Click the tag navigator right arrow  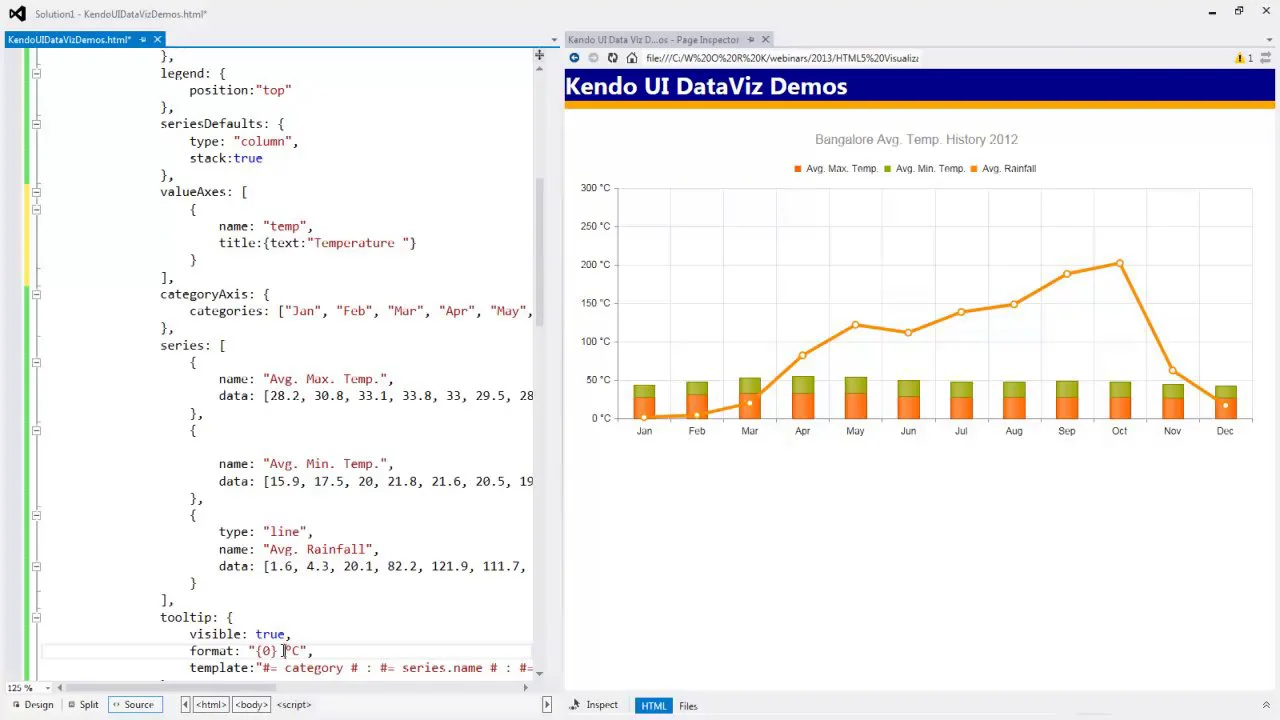546,705
